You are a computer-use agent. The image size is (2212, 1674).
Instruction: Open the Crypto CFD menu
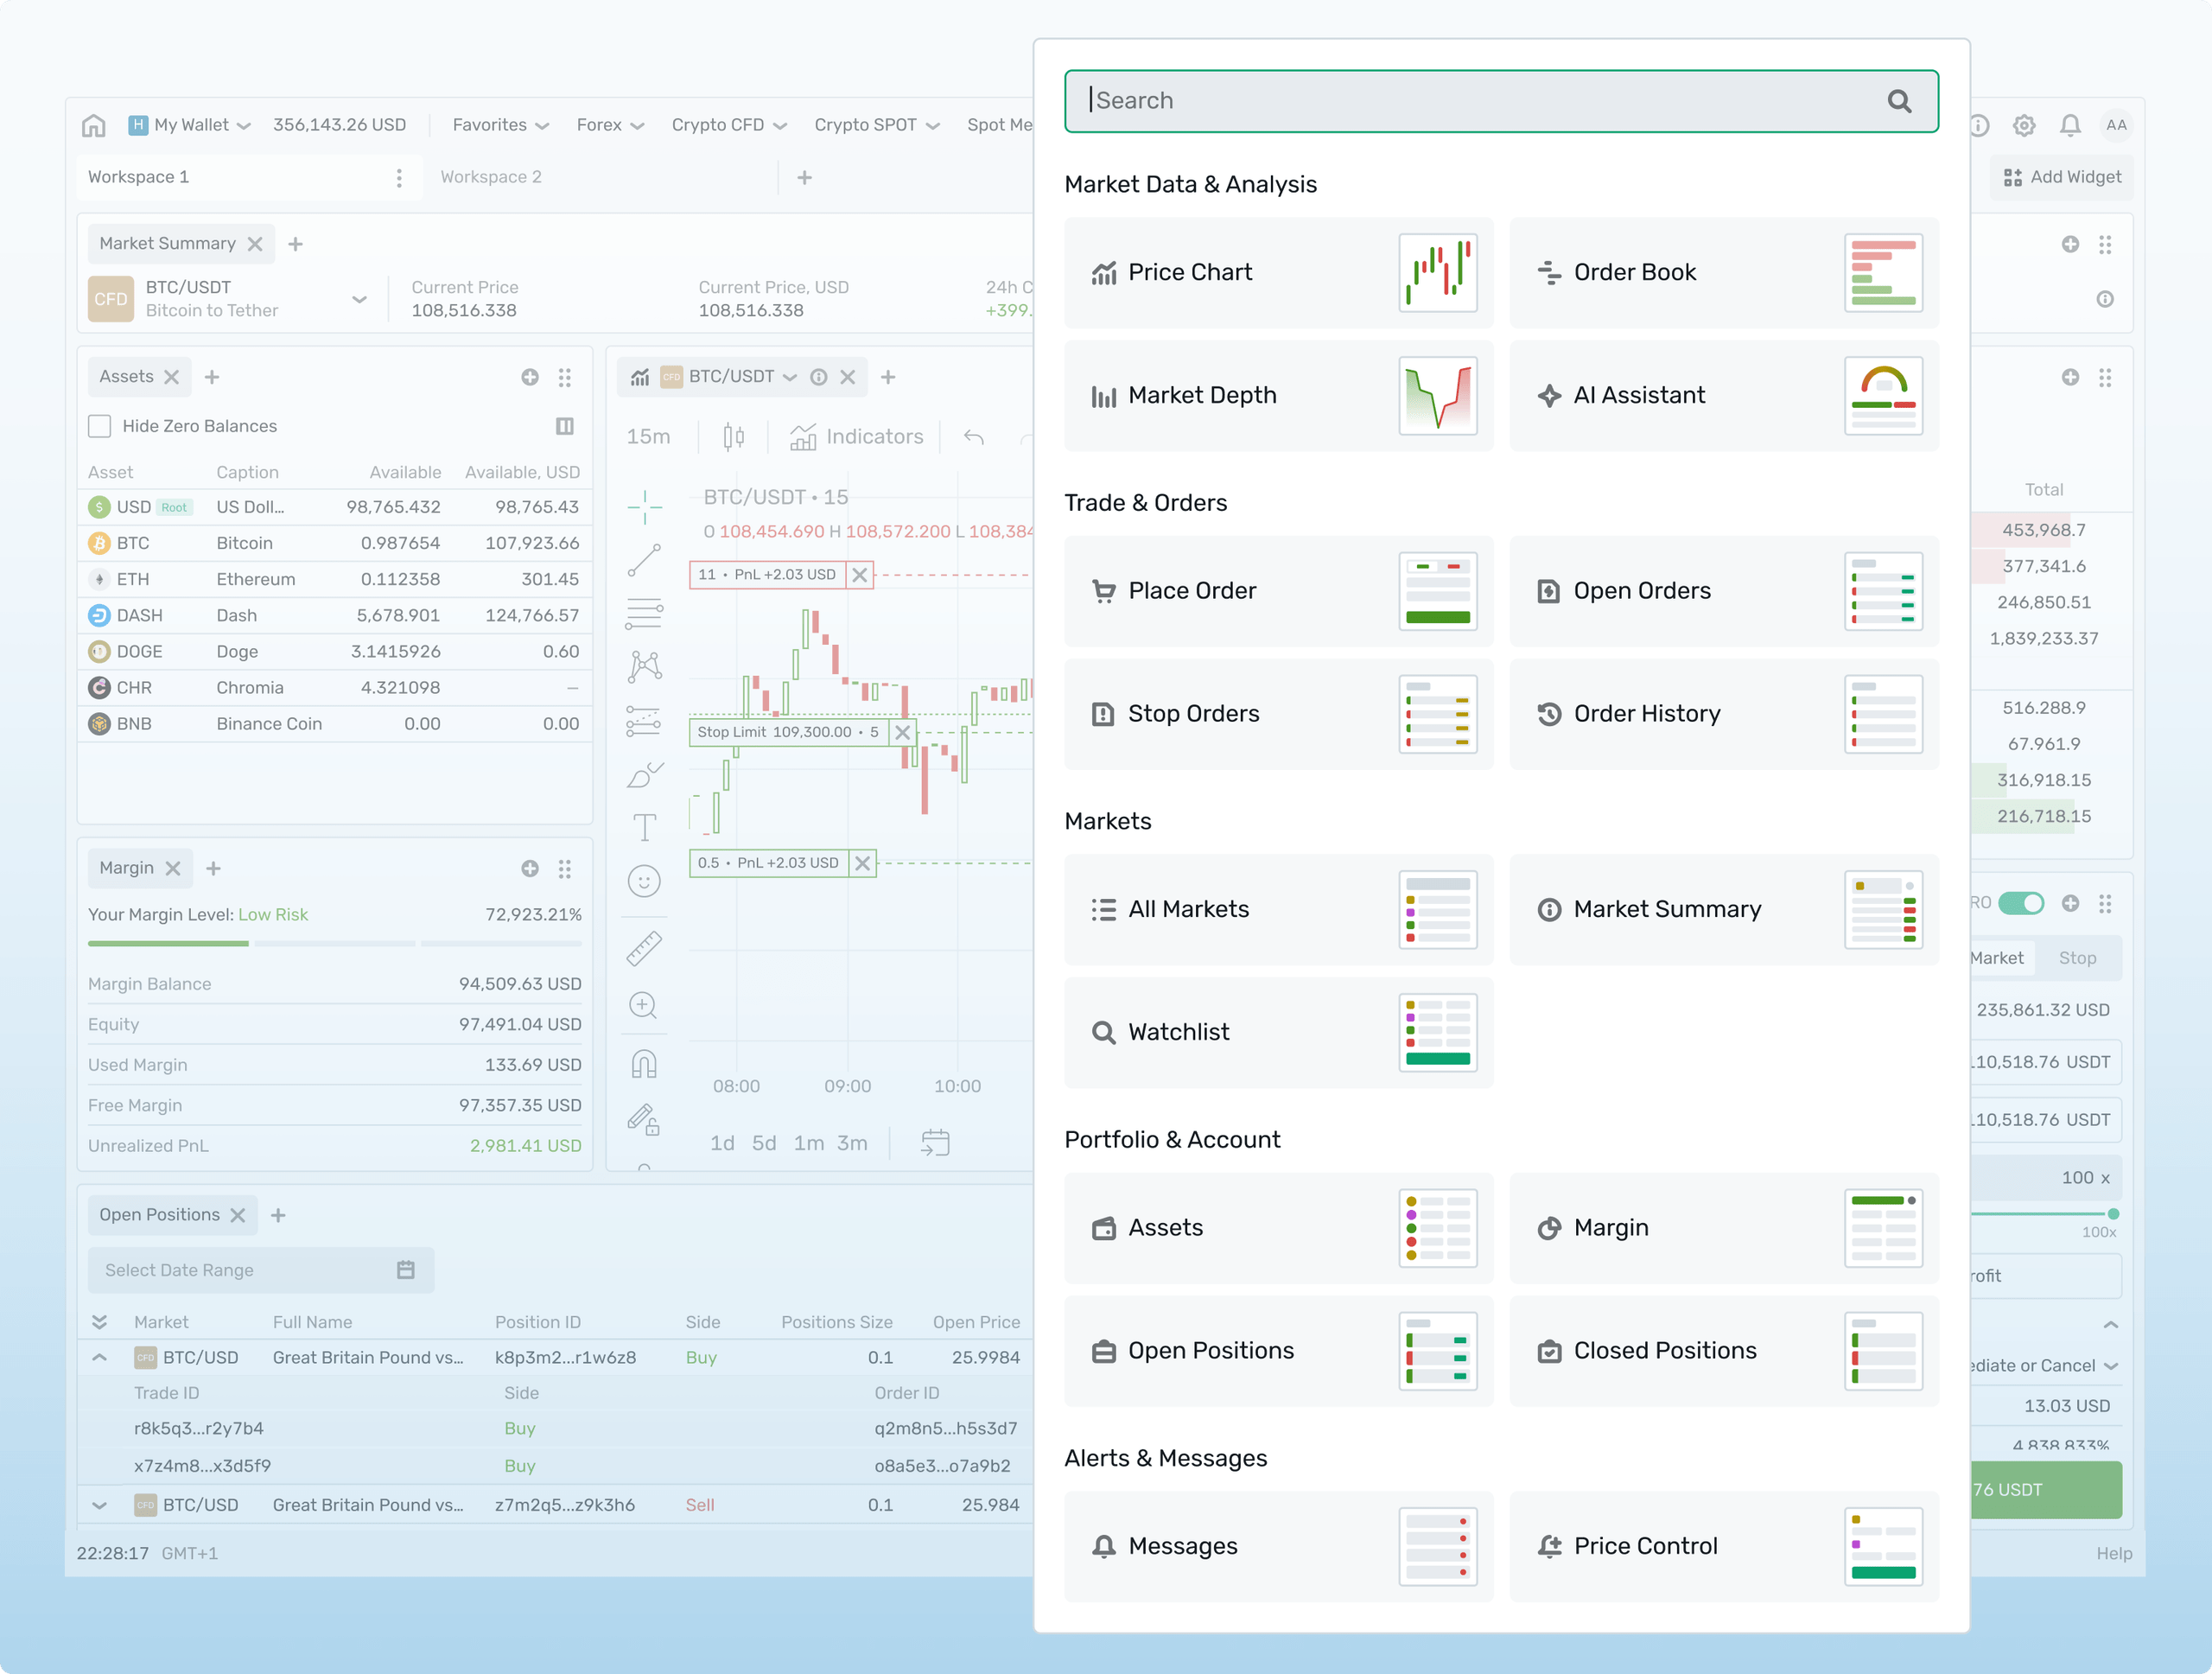point(729,125)
